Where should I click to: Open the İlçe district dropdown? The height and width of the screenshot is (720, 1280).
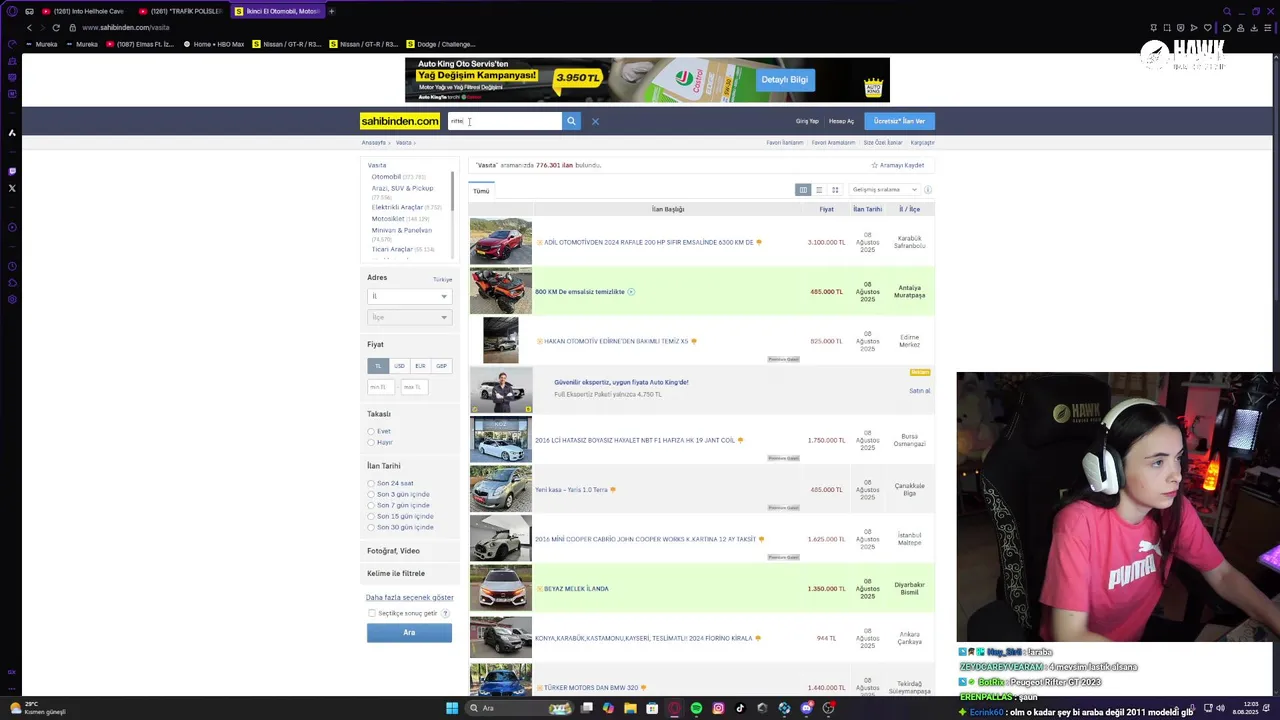coord(408,317)
